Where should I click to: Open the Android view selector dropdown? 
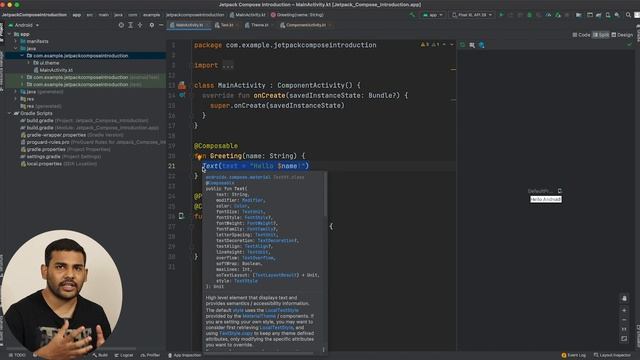point(27,25)
